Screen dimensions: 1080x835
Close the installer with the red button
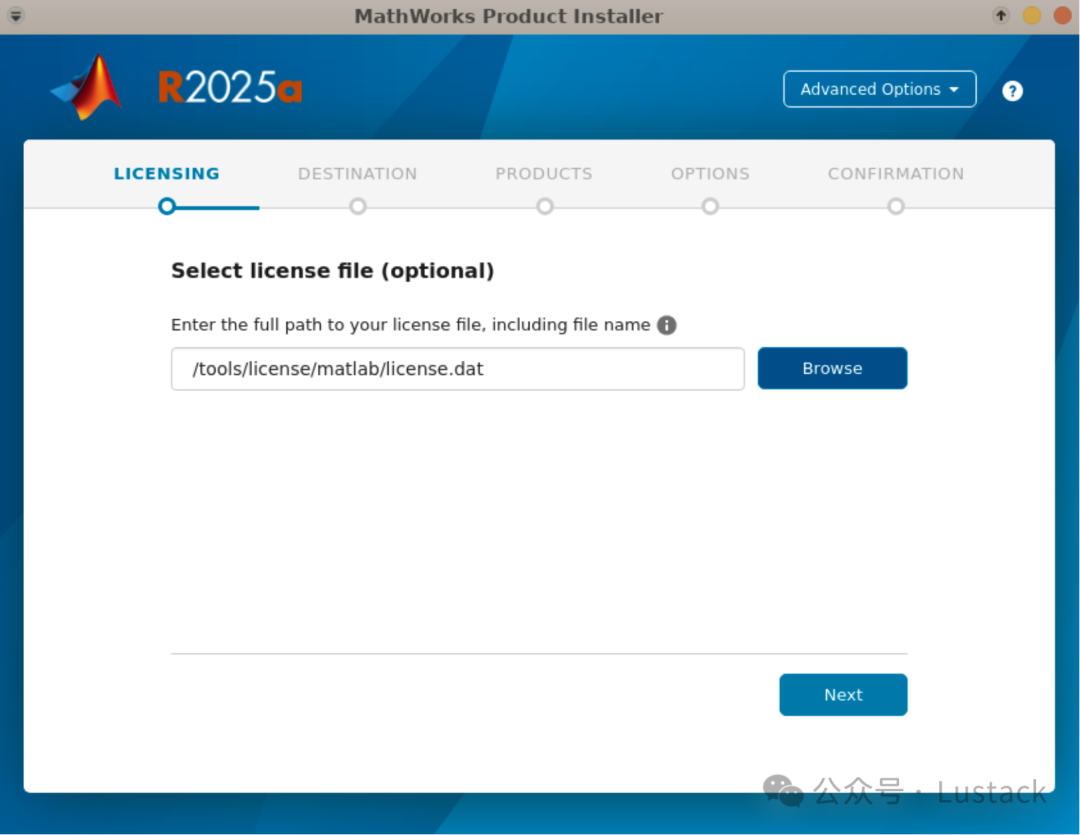1063,15
